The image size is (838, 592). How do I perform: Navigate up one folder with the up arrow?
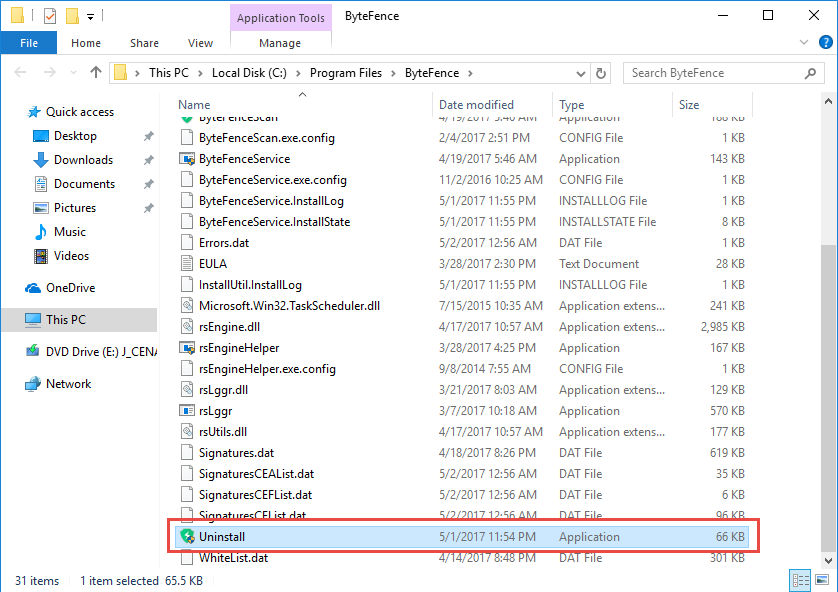[x=95, y=73]
